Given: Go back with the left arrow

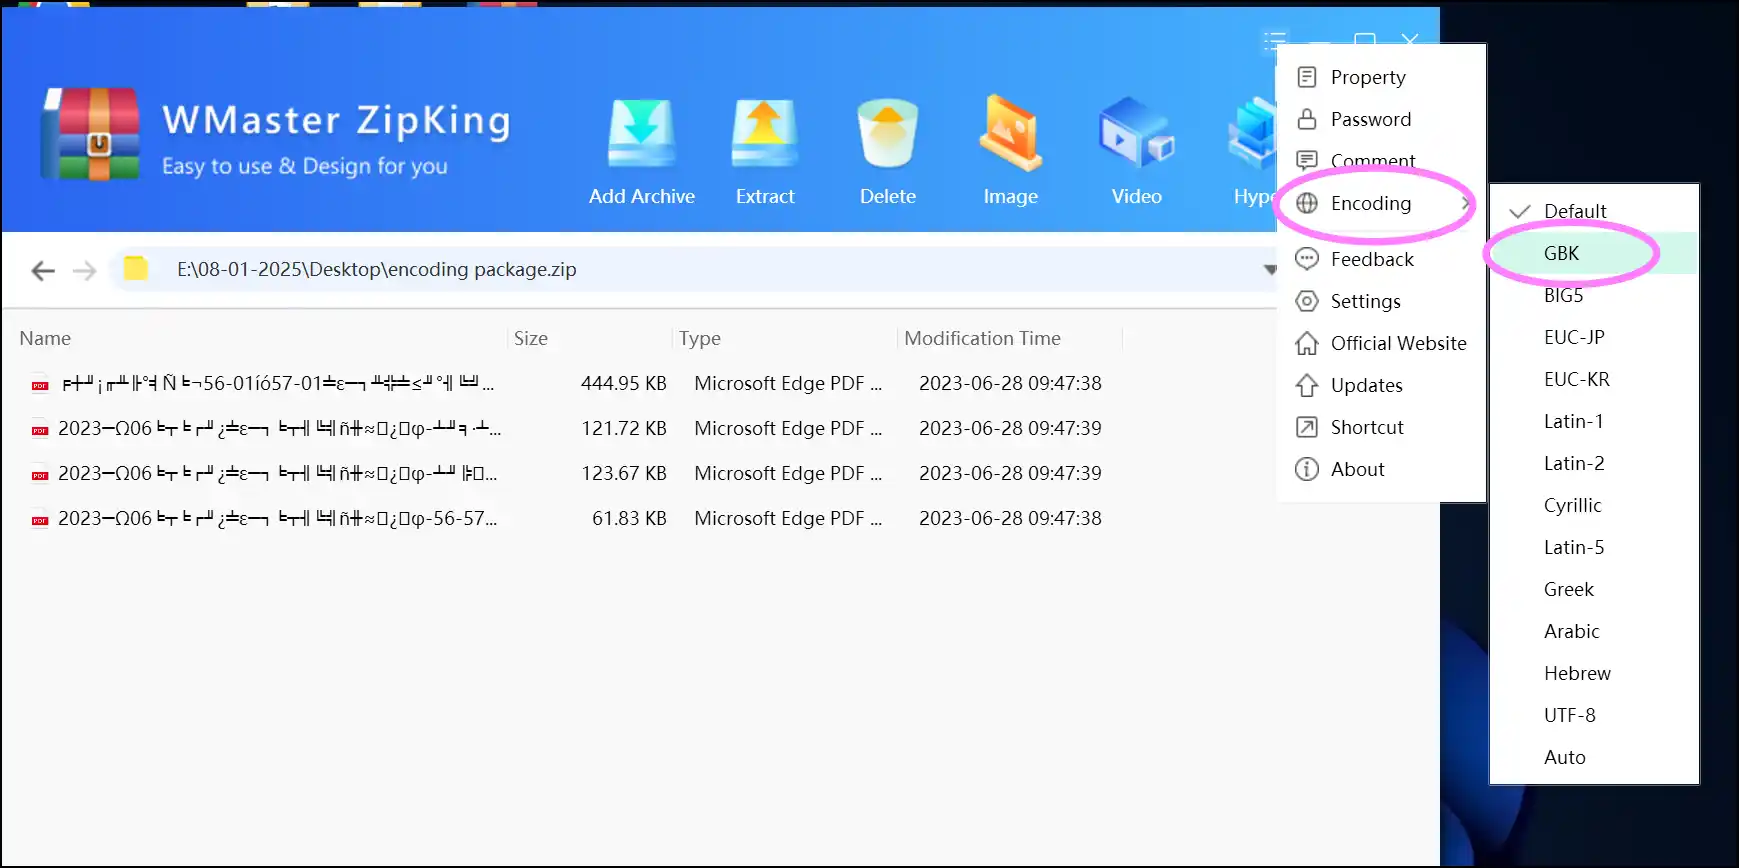Looking at the screenshot, I should tap(43, 270).
